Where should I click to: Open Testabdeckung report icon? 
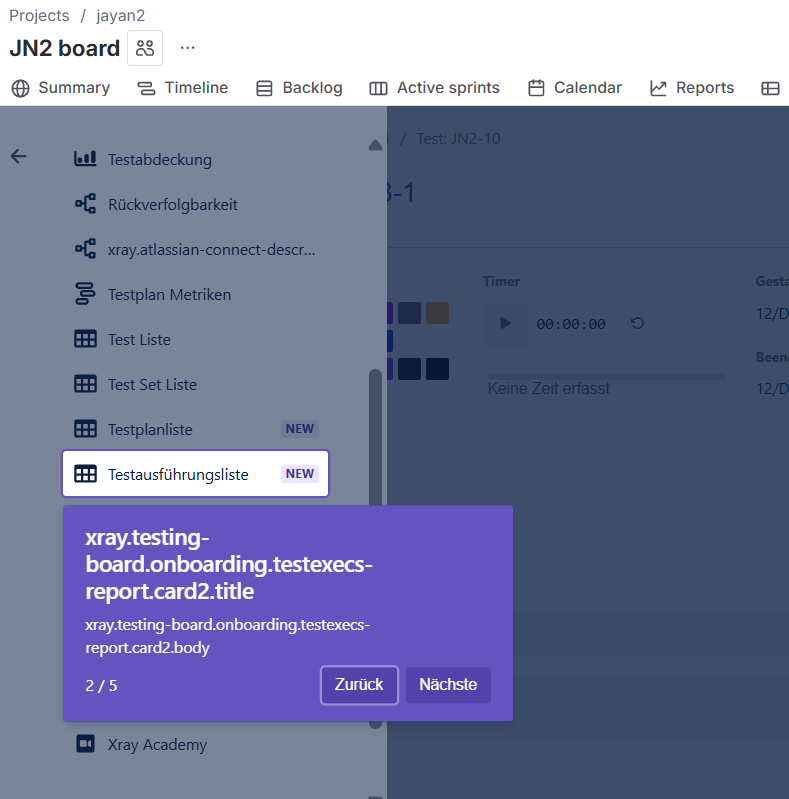tap(86, 159)
